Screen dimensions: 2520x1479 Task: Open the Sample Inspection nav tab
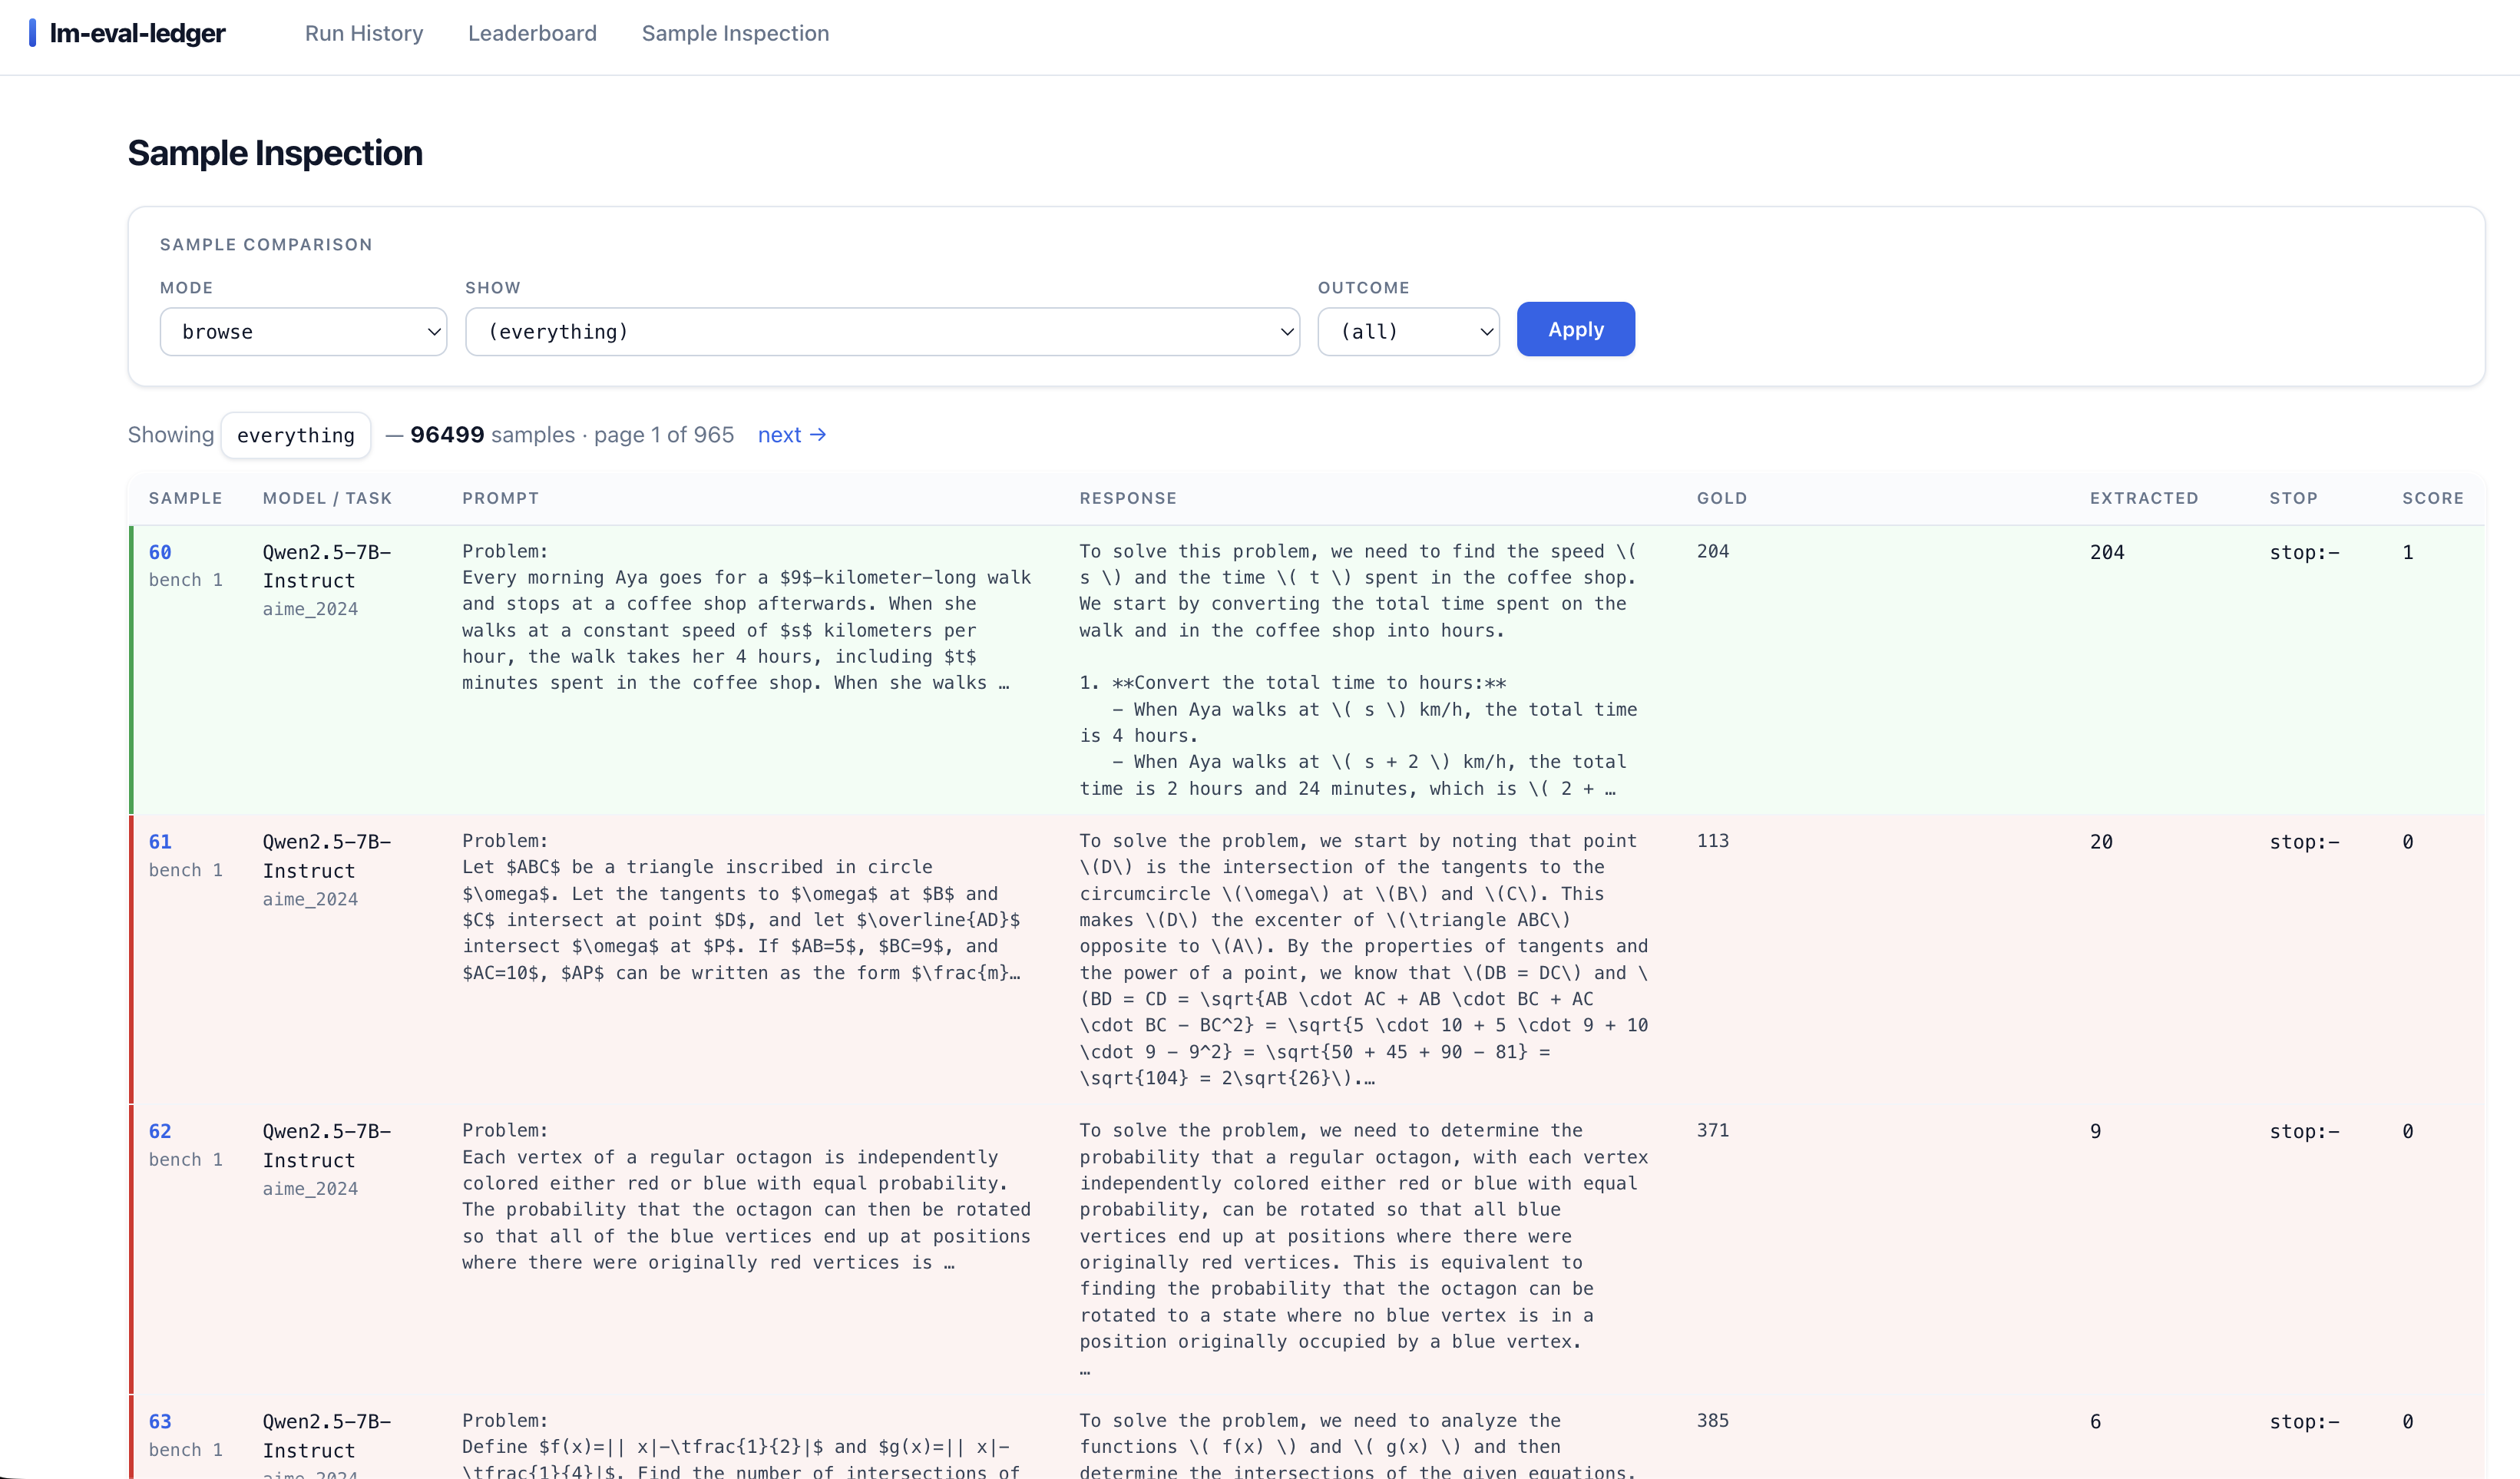tap(735, 33)
